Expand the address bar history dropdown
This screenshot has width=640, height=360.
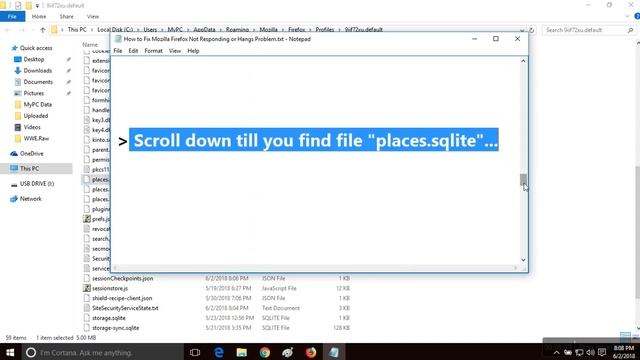click(522, 30)
